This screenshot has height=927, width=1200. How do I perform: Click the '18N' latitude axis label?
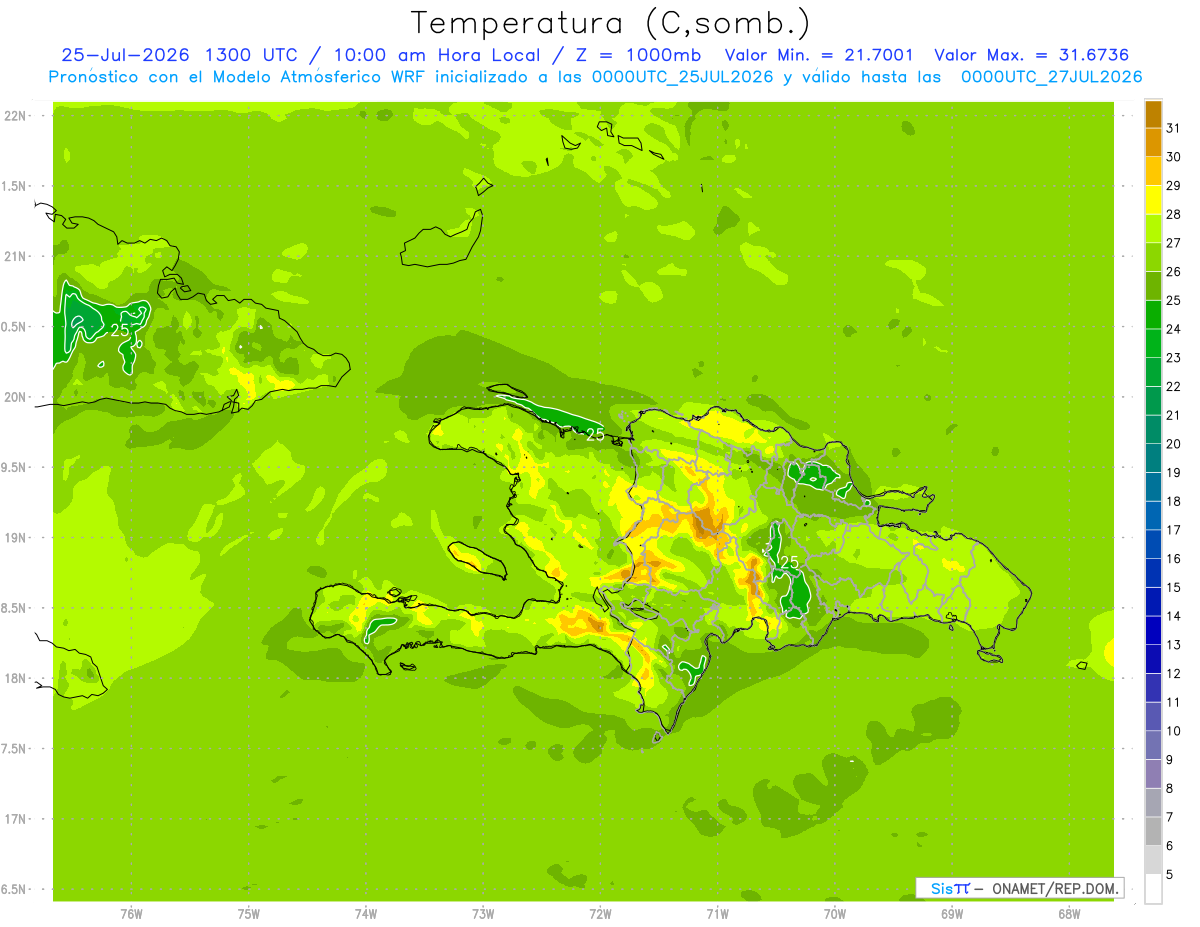coord(17,678)
